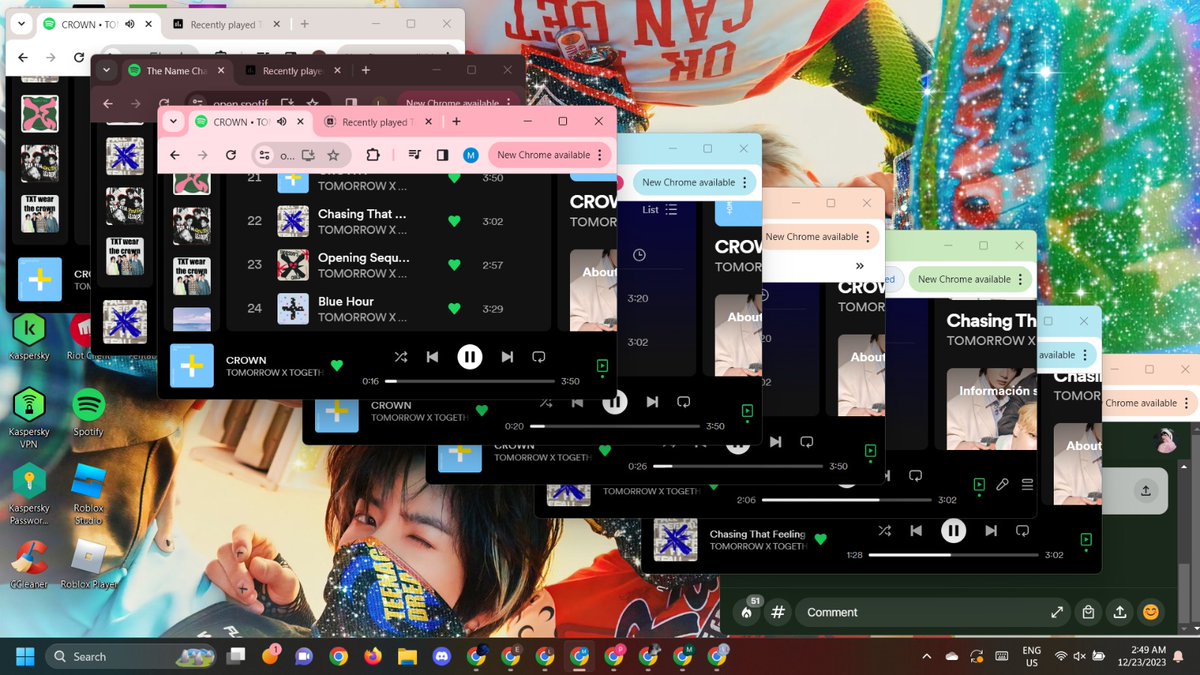Click install app icon in pink address bar
Image resolution: width=1200 pixels, height=675 pixels.
coord(308,155)
